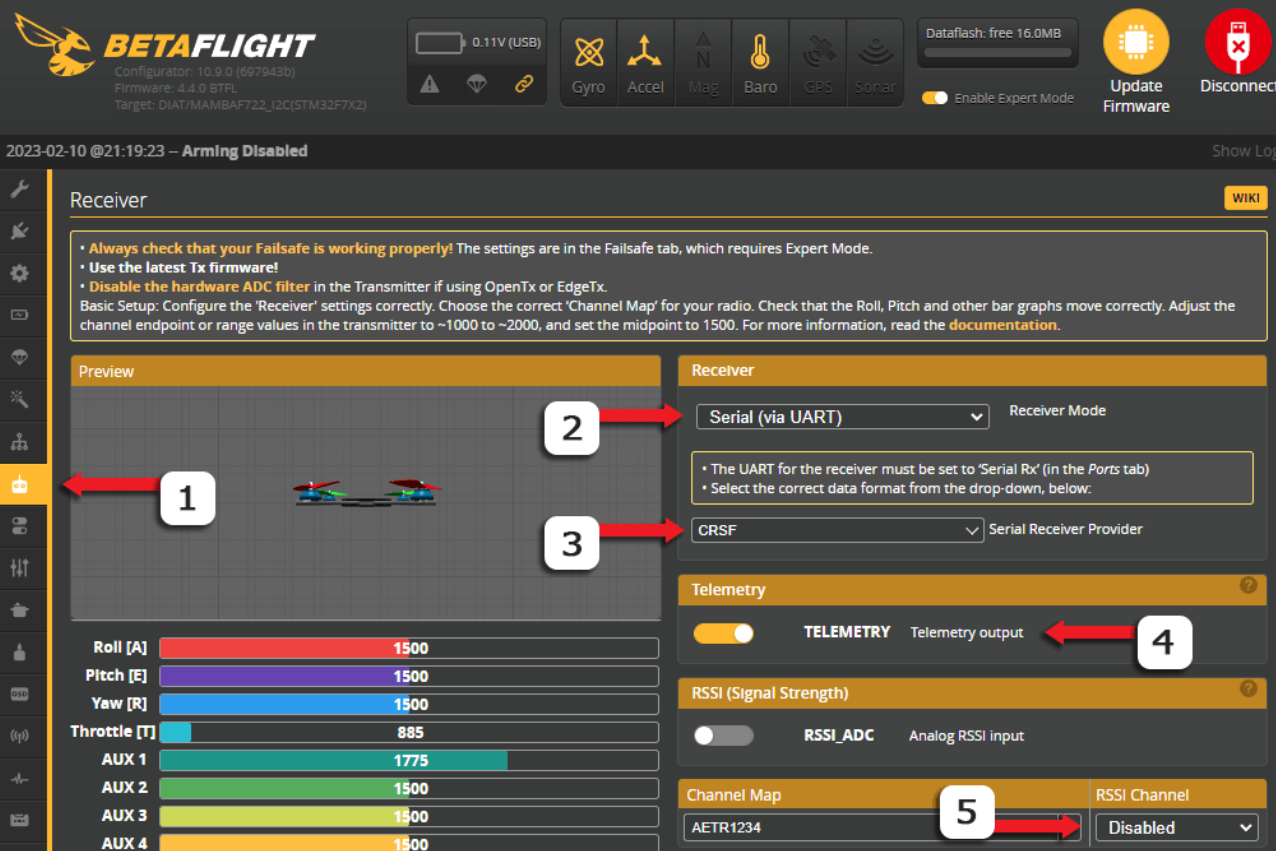
Task: Turn off the TELEMETRY output switch
Action: (x=723, y=633)
